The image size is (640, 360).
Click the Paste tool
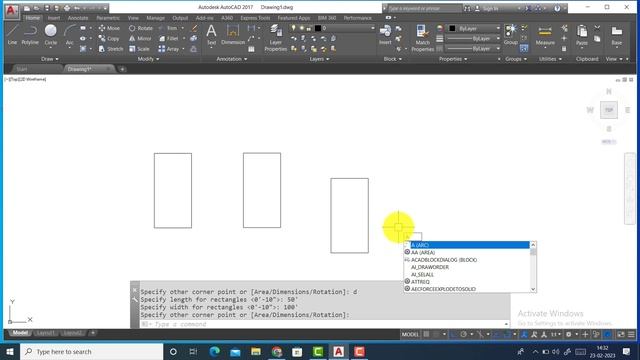(582, 35)
